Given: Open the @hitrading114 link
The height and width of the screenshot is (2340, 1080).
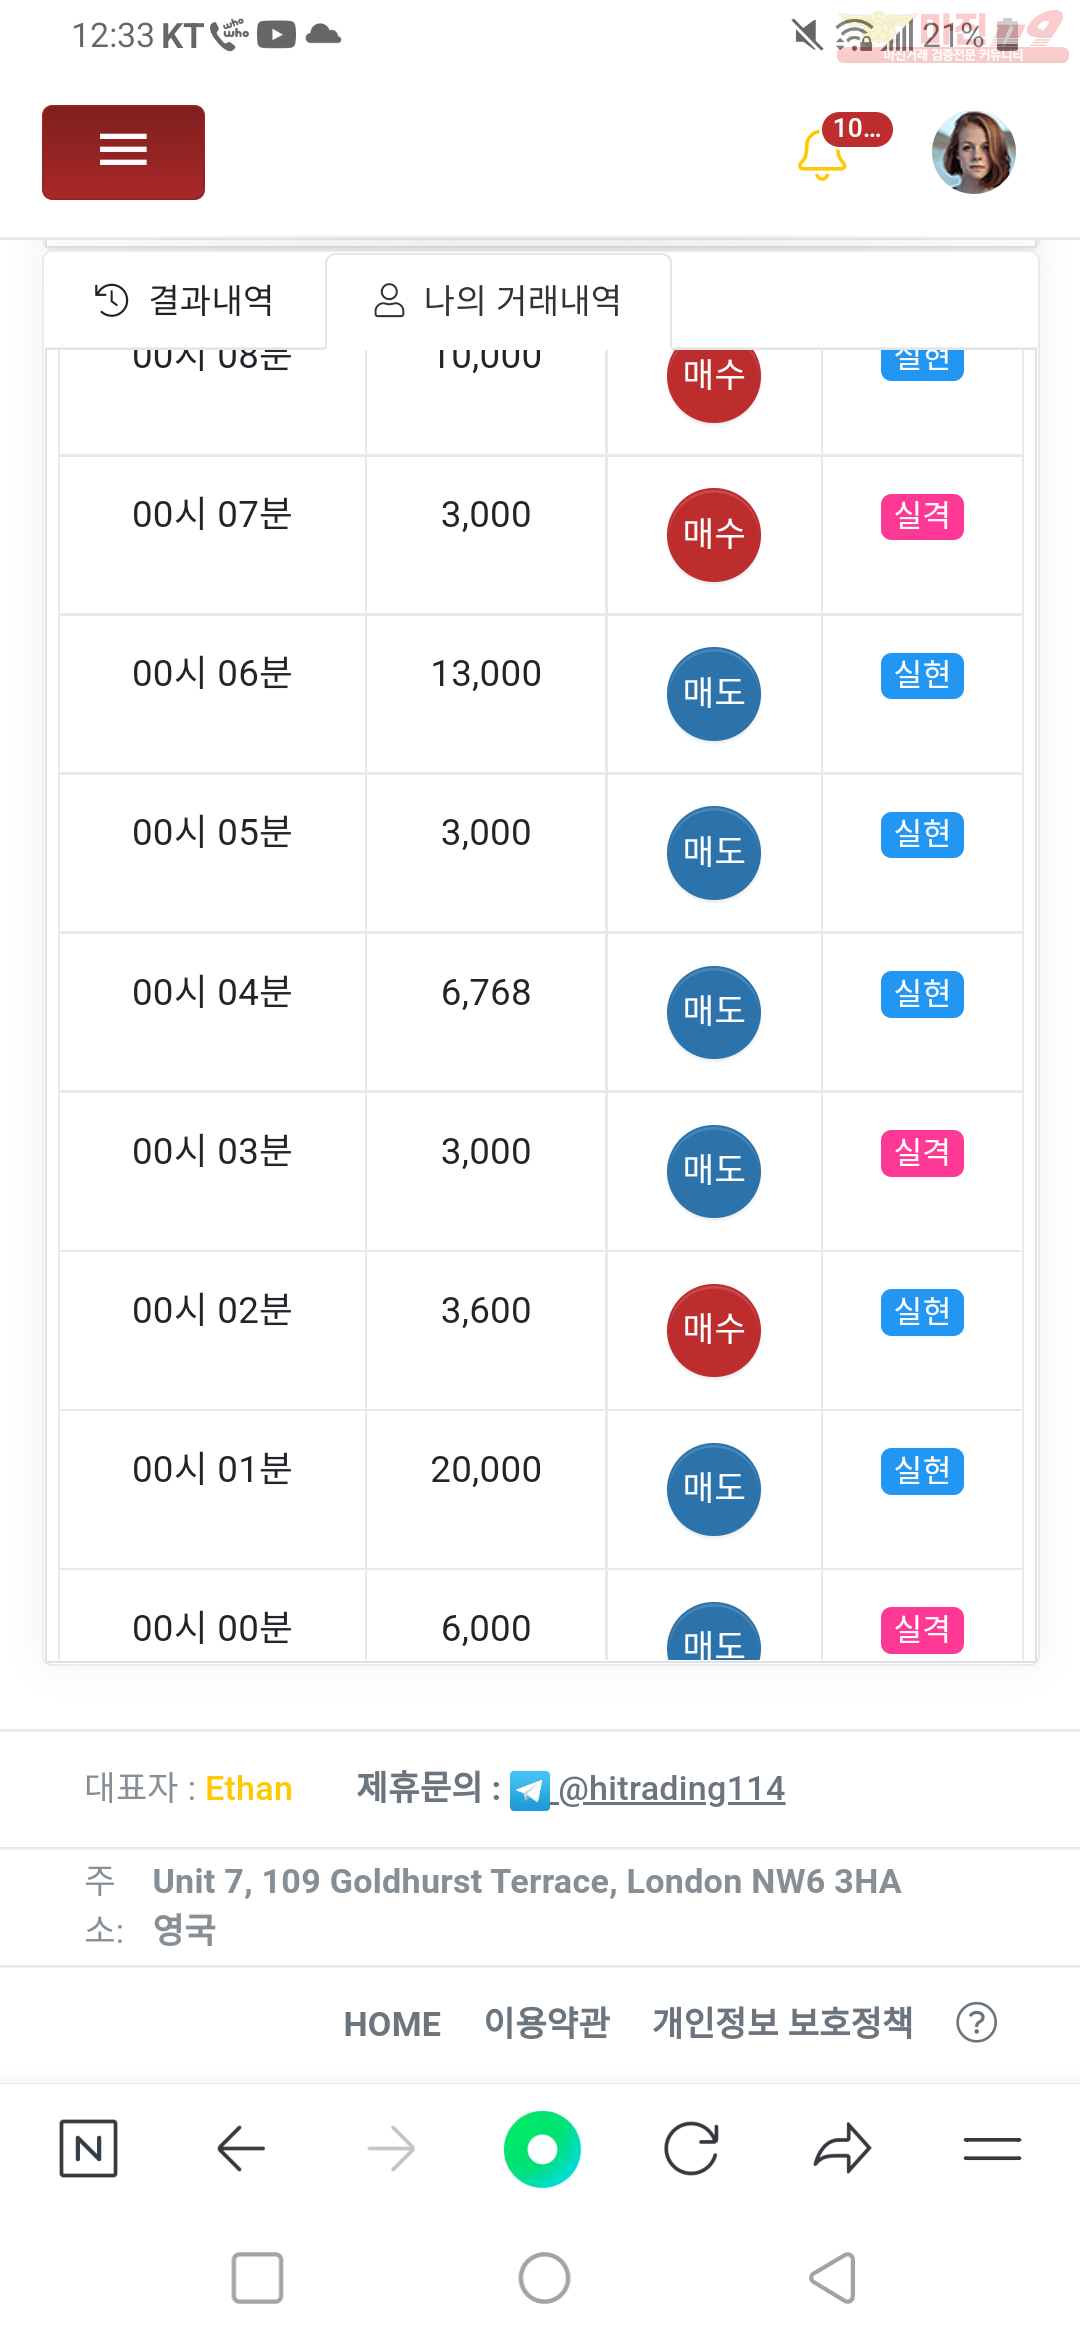Looking at the screenshot, I should 671,1788.
